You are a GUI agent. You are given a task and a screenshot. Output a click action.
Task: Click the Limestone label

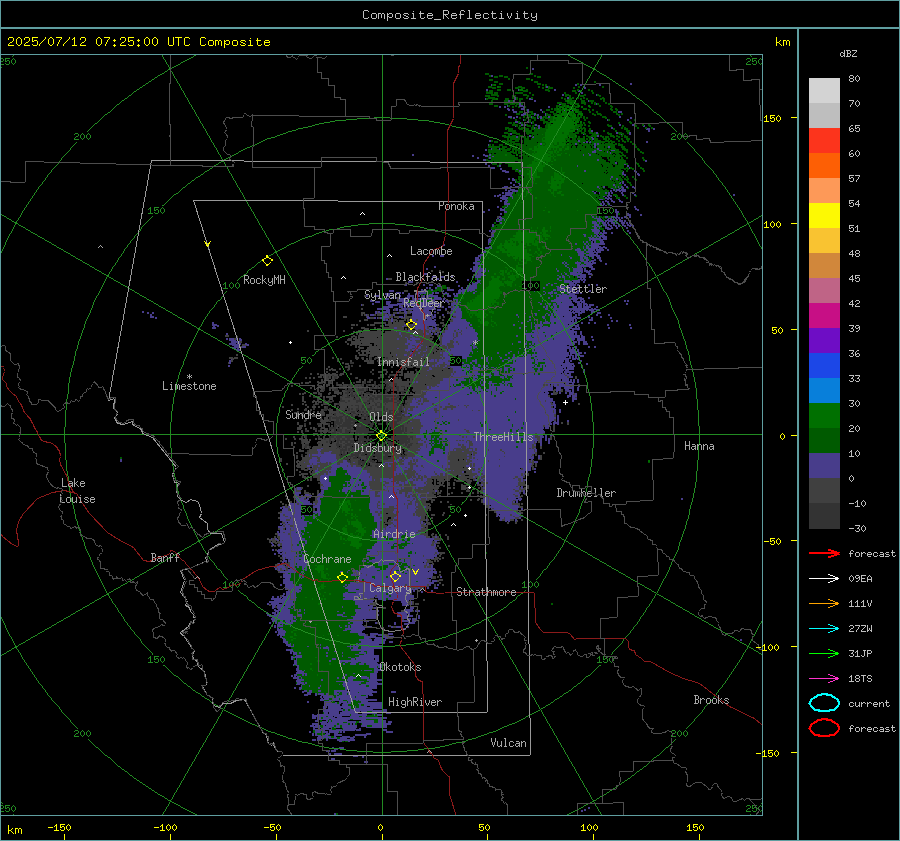[189, 386]
